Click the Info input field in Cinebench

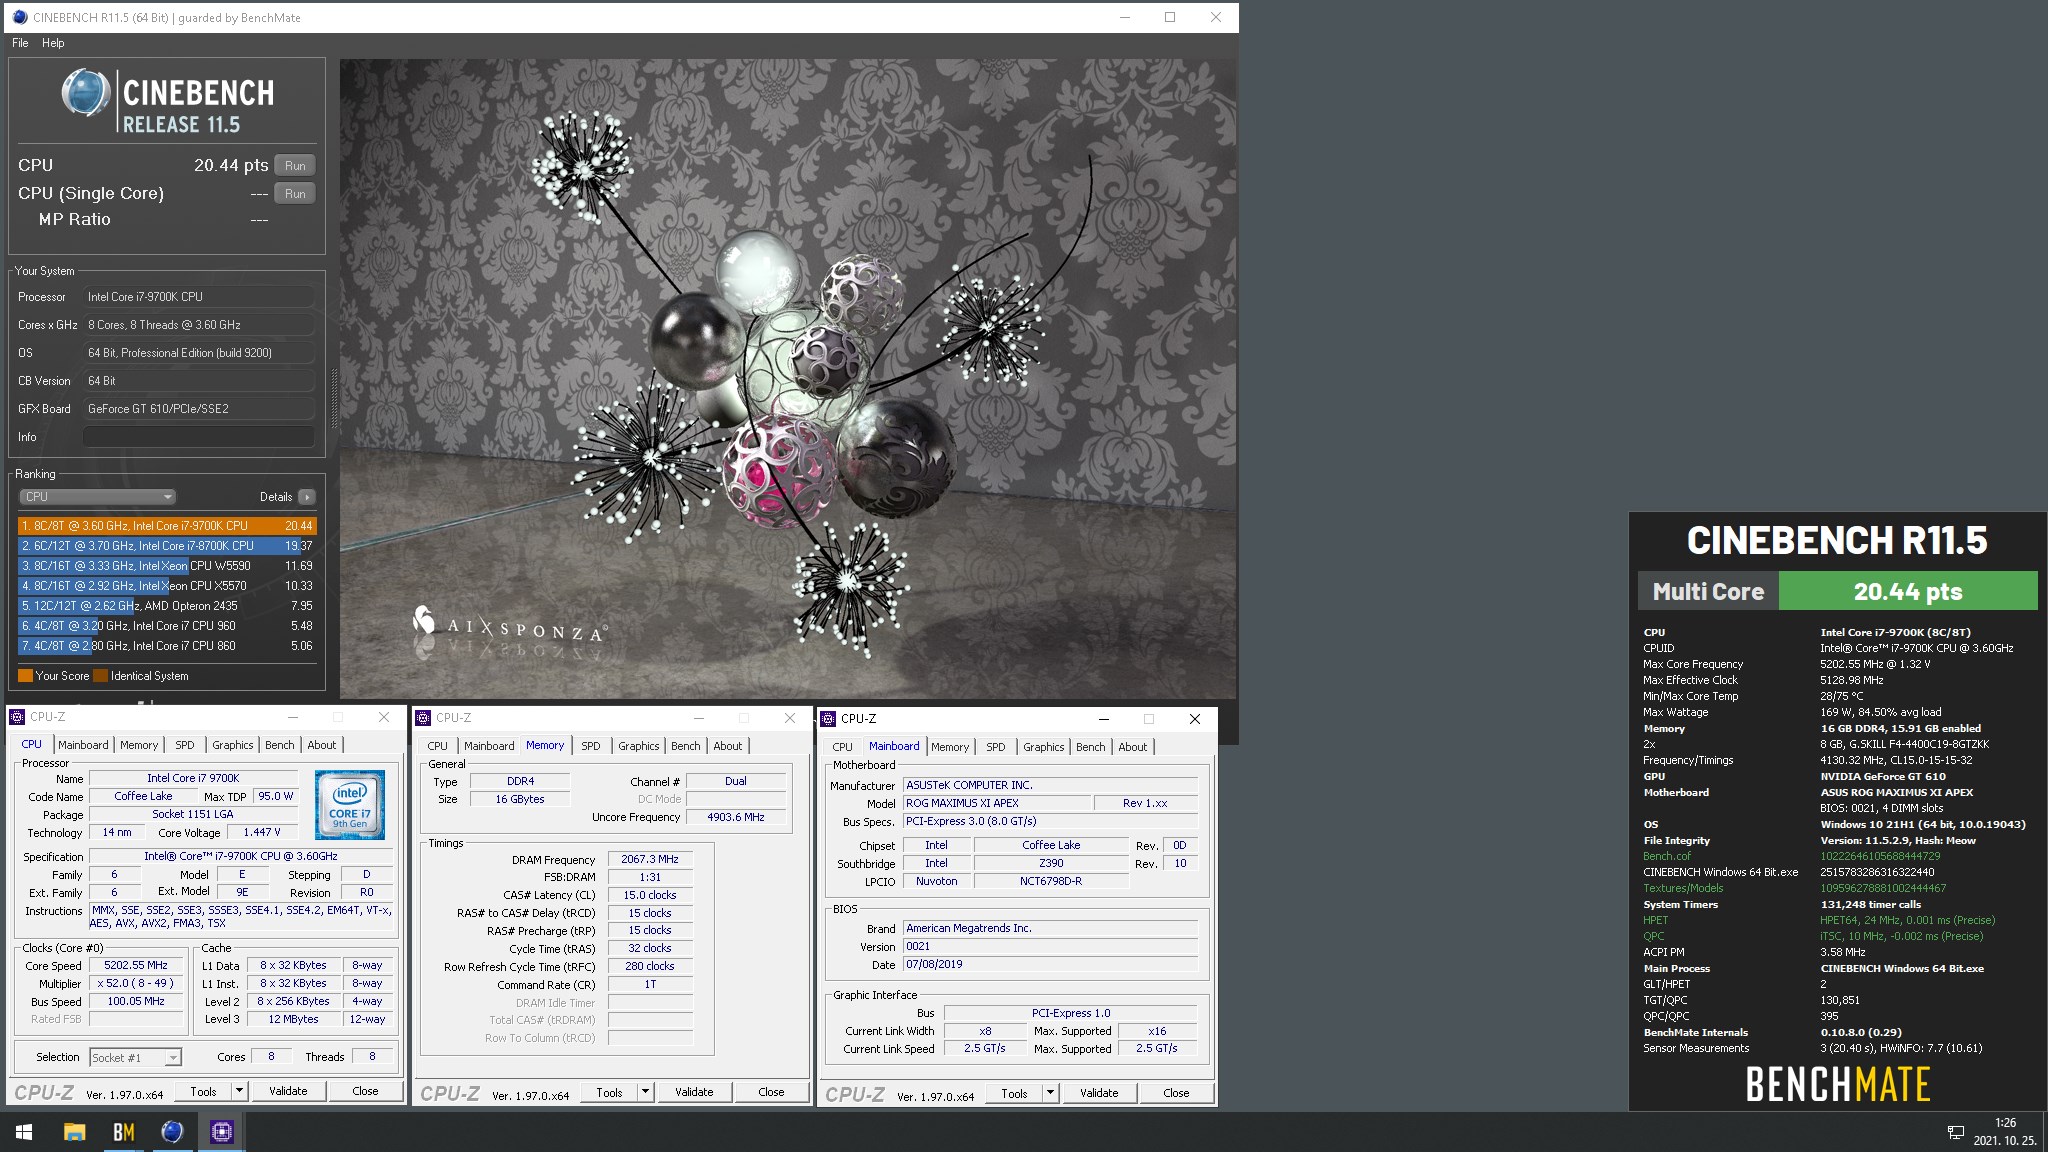(198, 437)
